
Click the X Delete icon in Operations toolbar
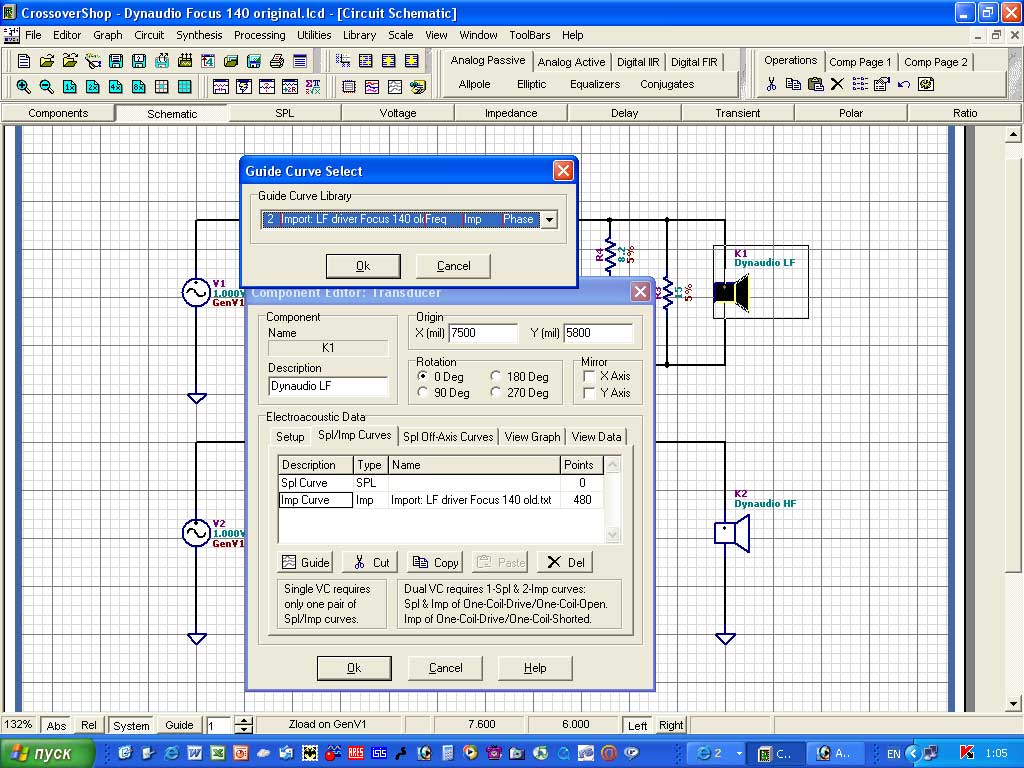coord(837,85)
